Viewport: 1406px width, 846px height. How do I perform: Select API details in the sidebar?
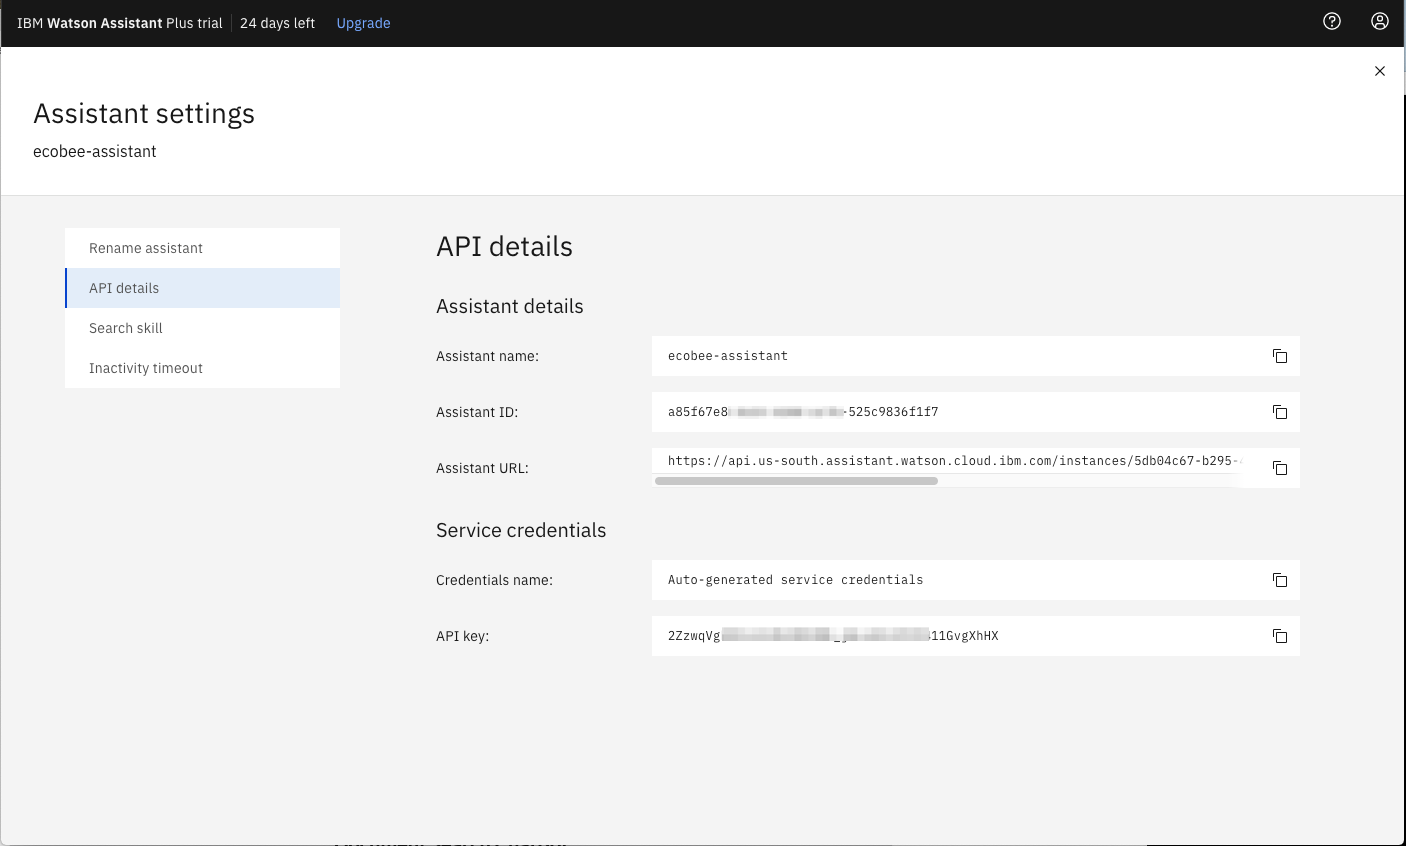pyautogui.click(x=202, y=288)
